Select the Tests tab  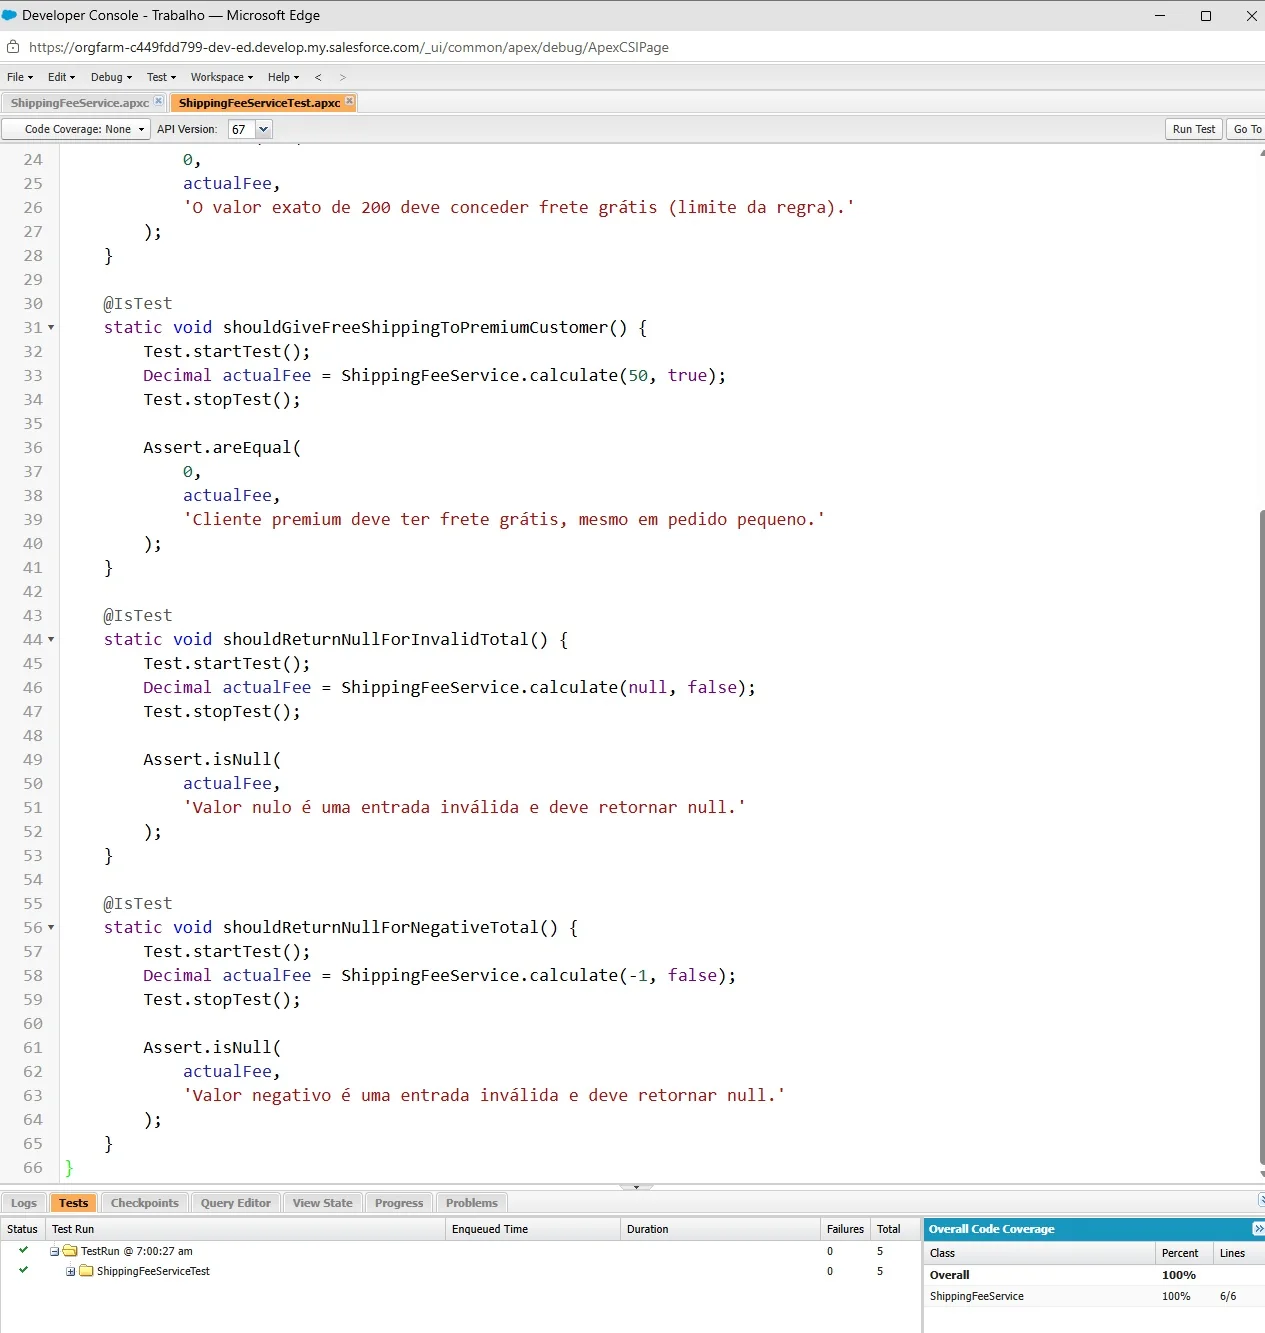(73, 1203)
